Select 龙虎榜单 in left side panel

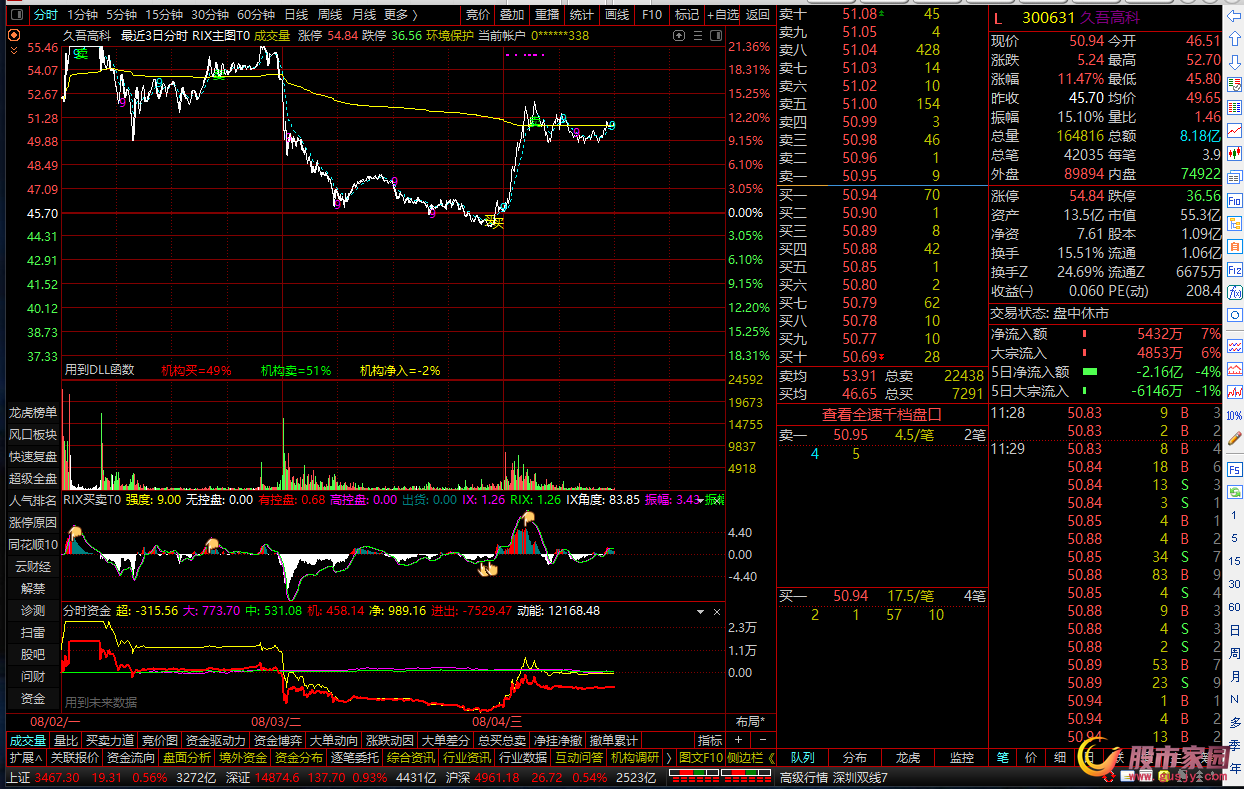(33, 413)
